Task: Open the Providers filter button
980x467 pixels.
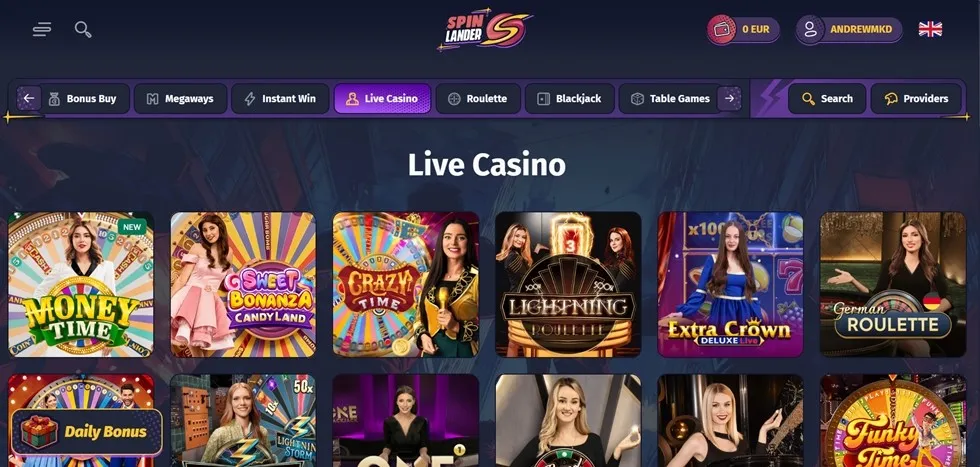Action: tap(916, 99)
